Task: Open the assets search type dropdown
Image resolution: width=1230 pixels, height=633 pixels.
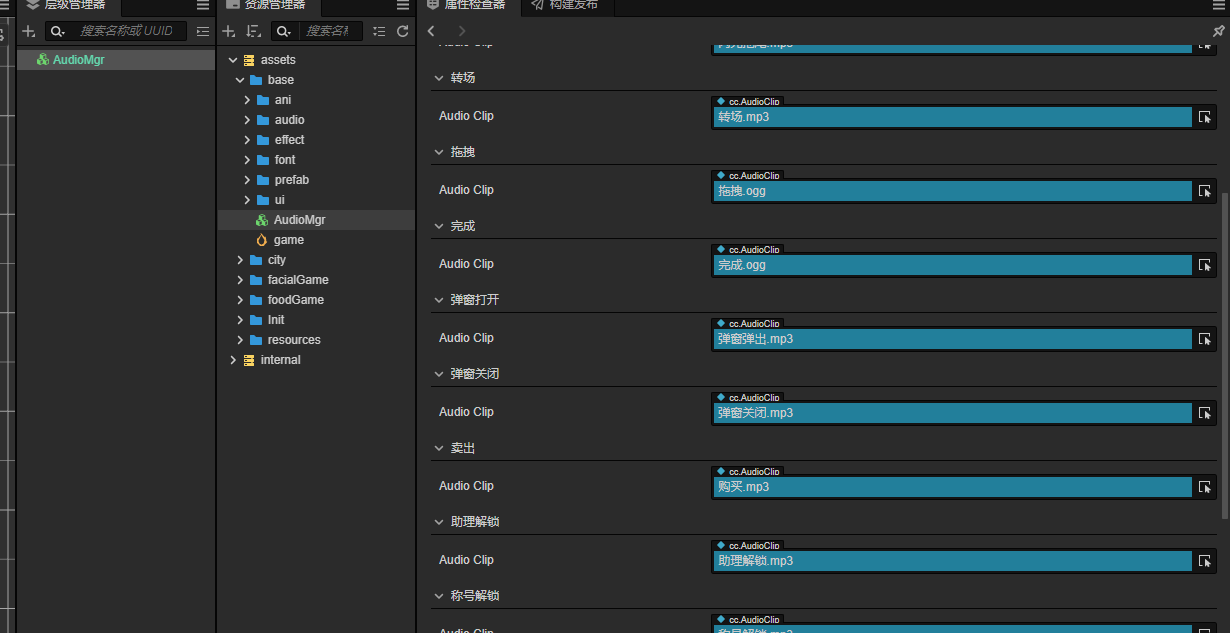Action: 284,32
